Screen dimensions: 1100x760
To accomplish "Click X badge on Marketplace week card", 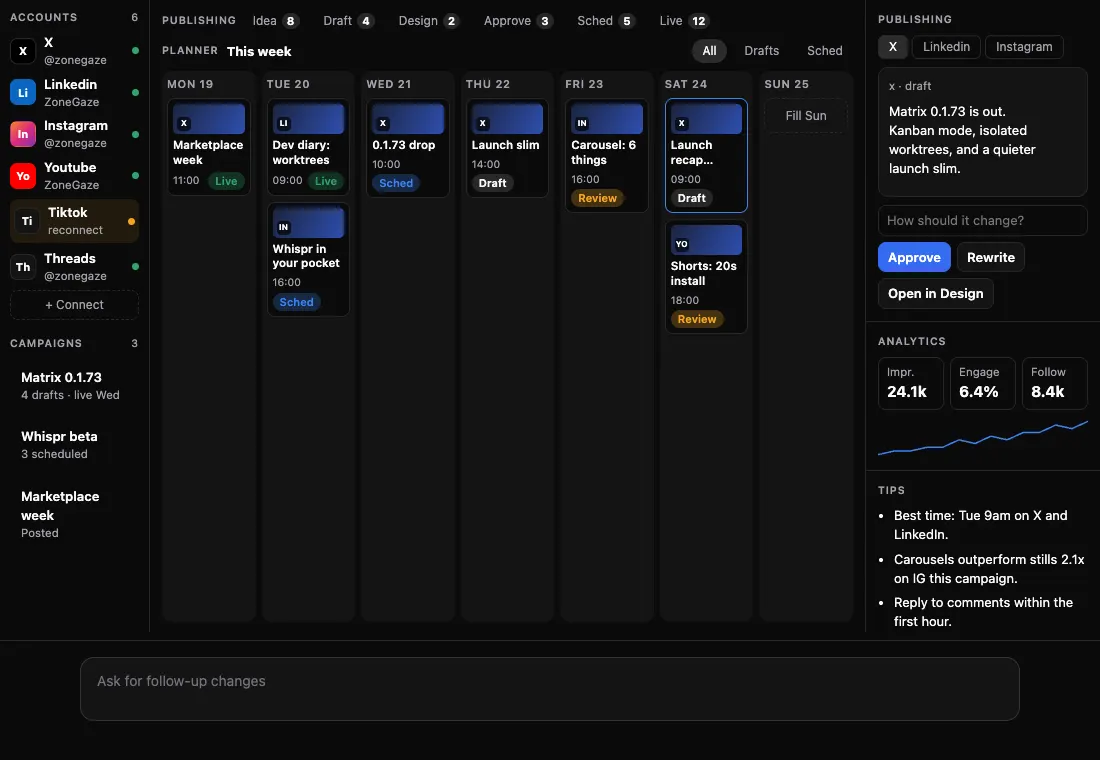I will (x=184, y=123).
